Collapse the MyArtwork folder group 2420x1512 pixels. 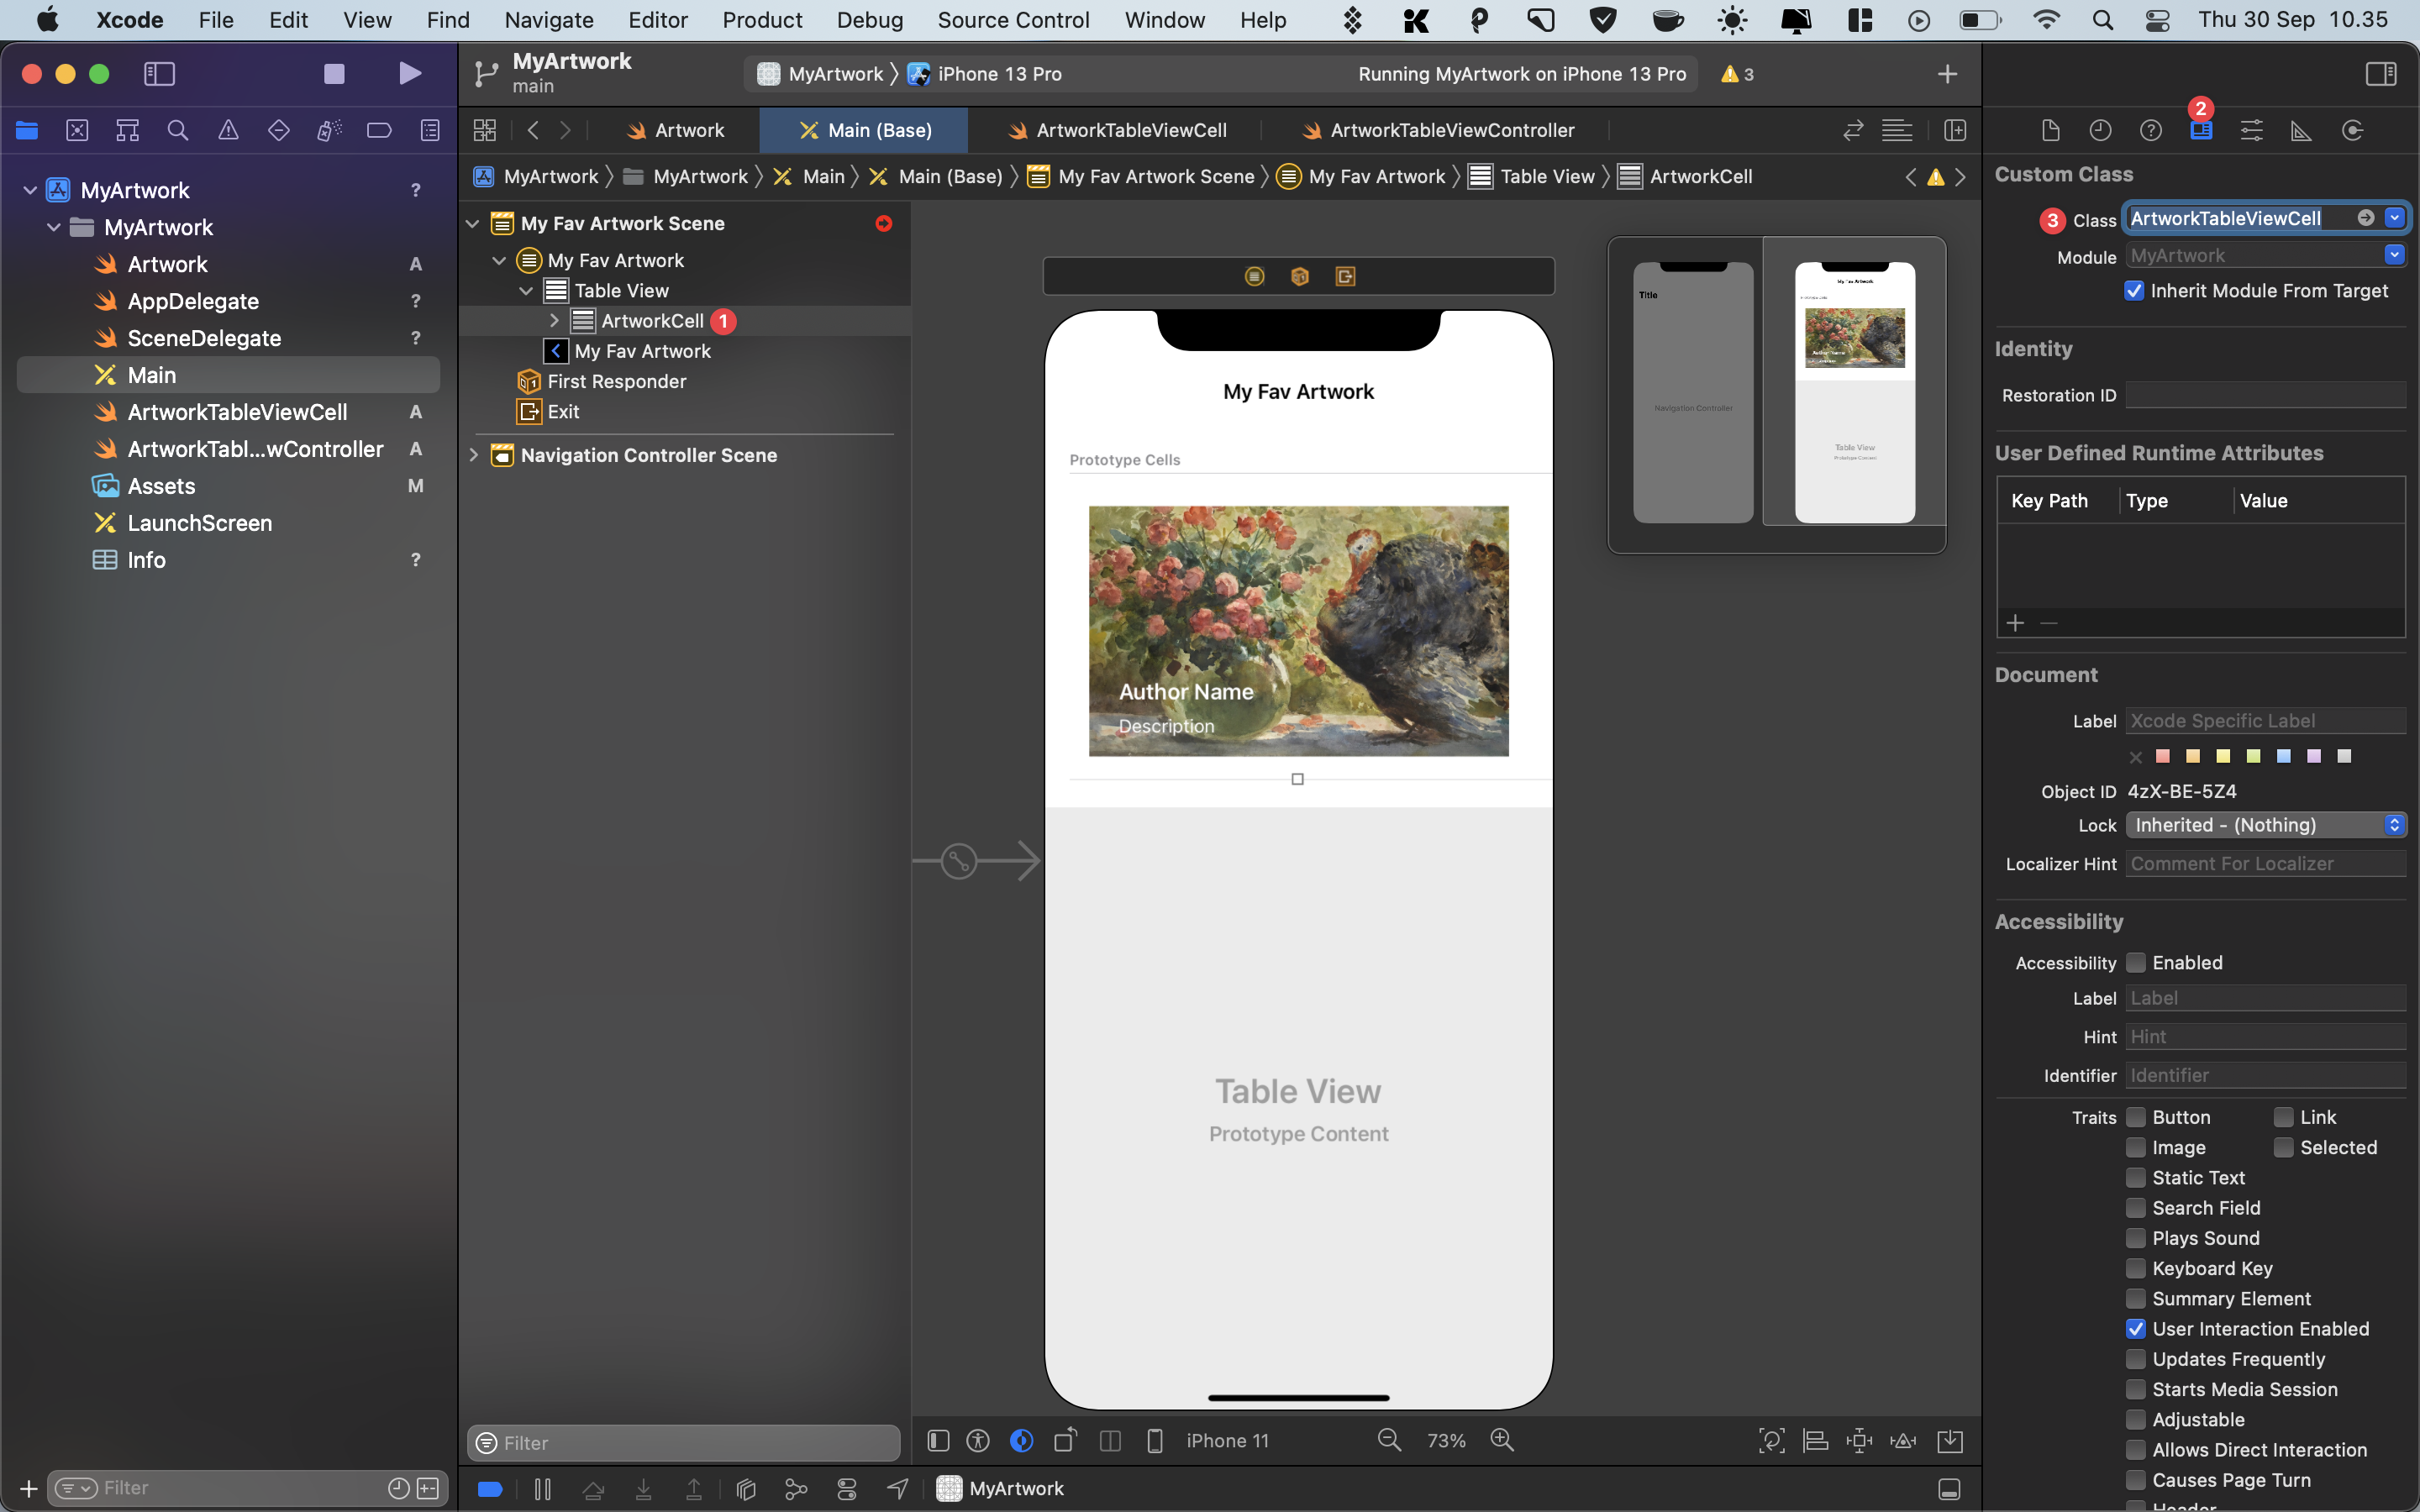54,227
